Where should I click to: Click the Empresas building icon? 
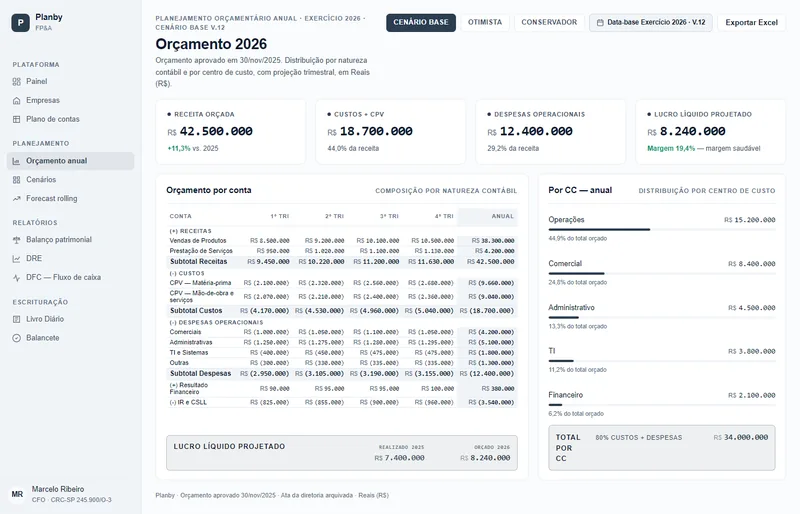[17, 101]
